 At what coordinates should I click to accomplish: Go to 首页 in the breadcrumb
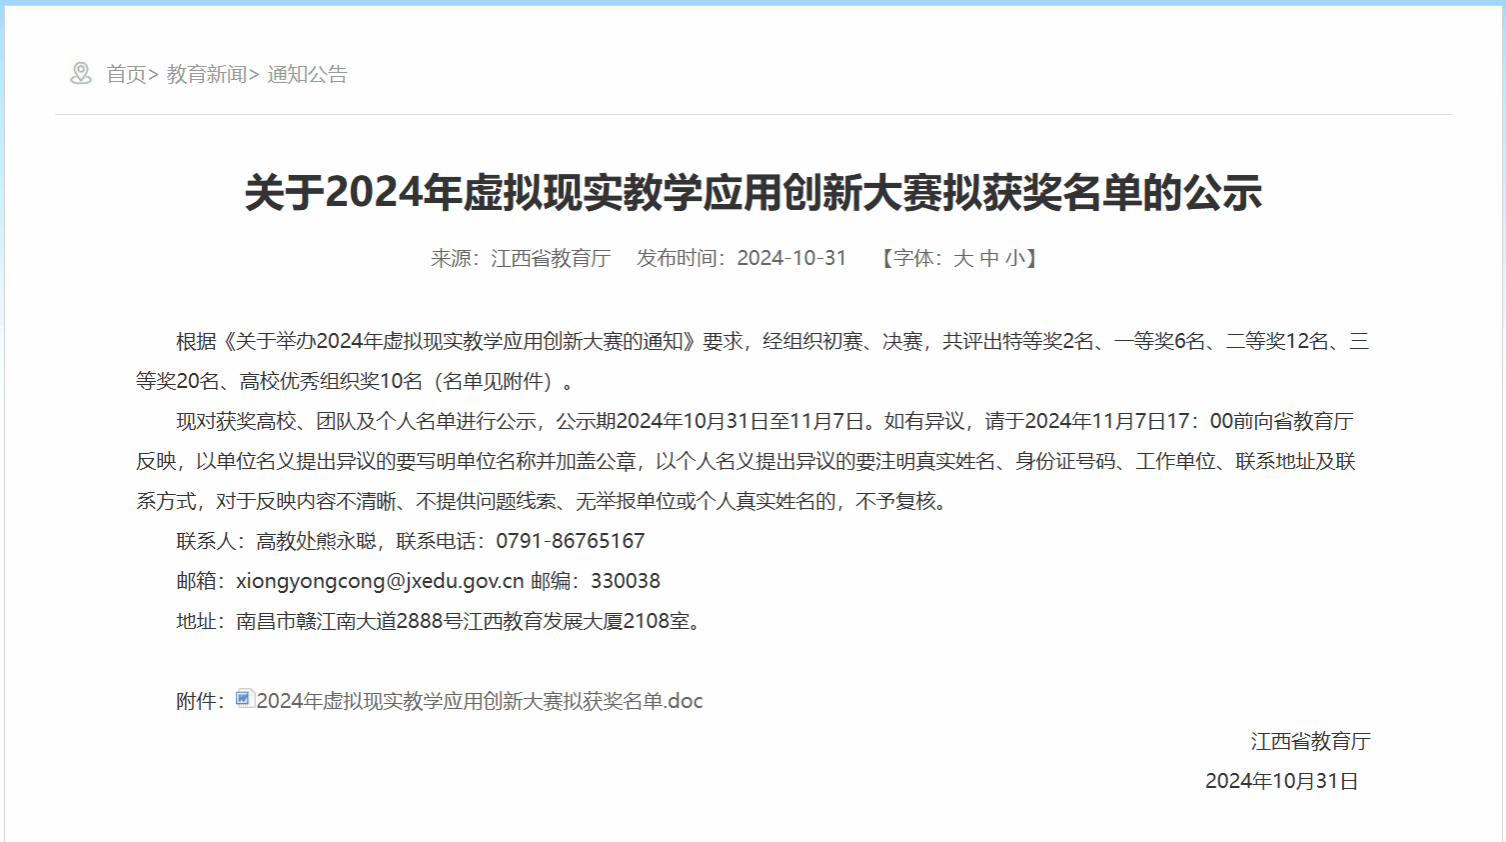(126, 74)
